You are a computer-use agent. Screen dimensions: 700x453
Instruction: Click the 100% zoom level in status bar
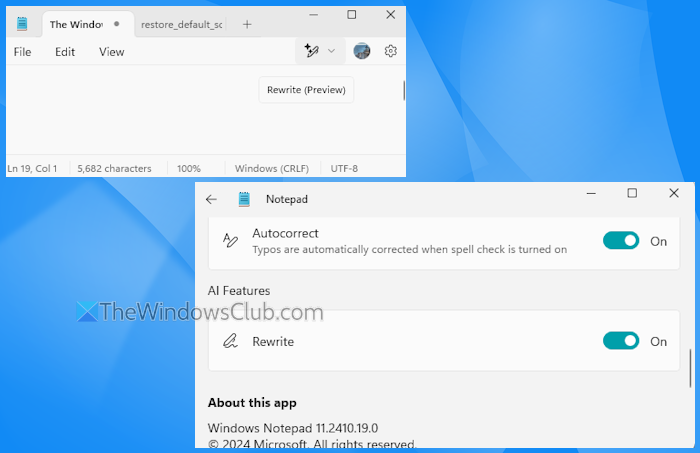click(189, 169)
